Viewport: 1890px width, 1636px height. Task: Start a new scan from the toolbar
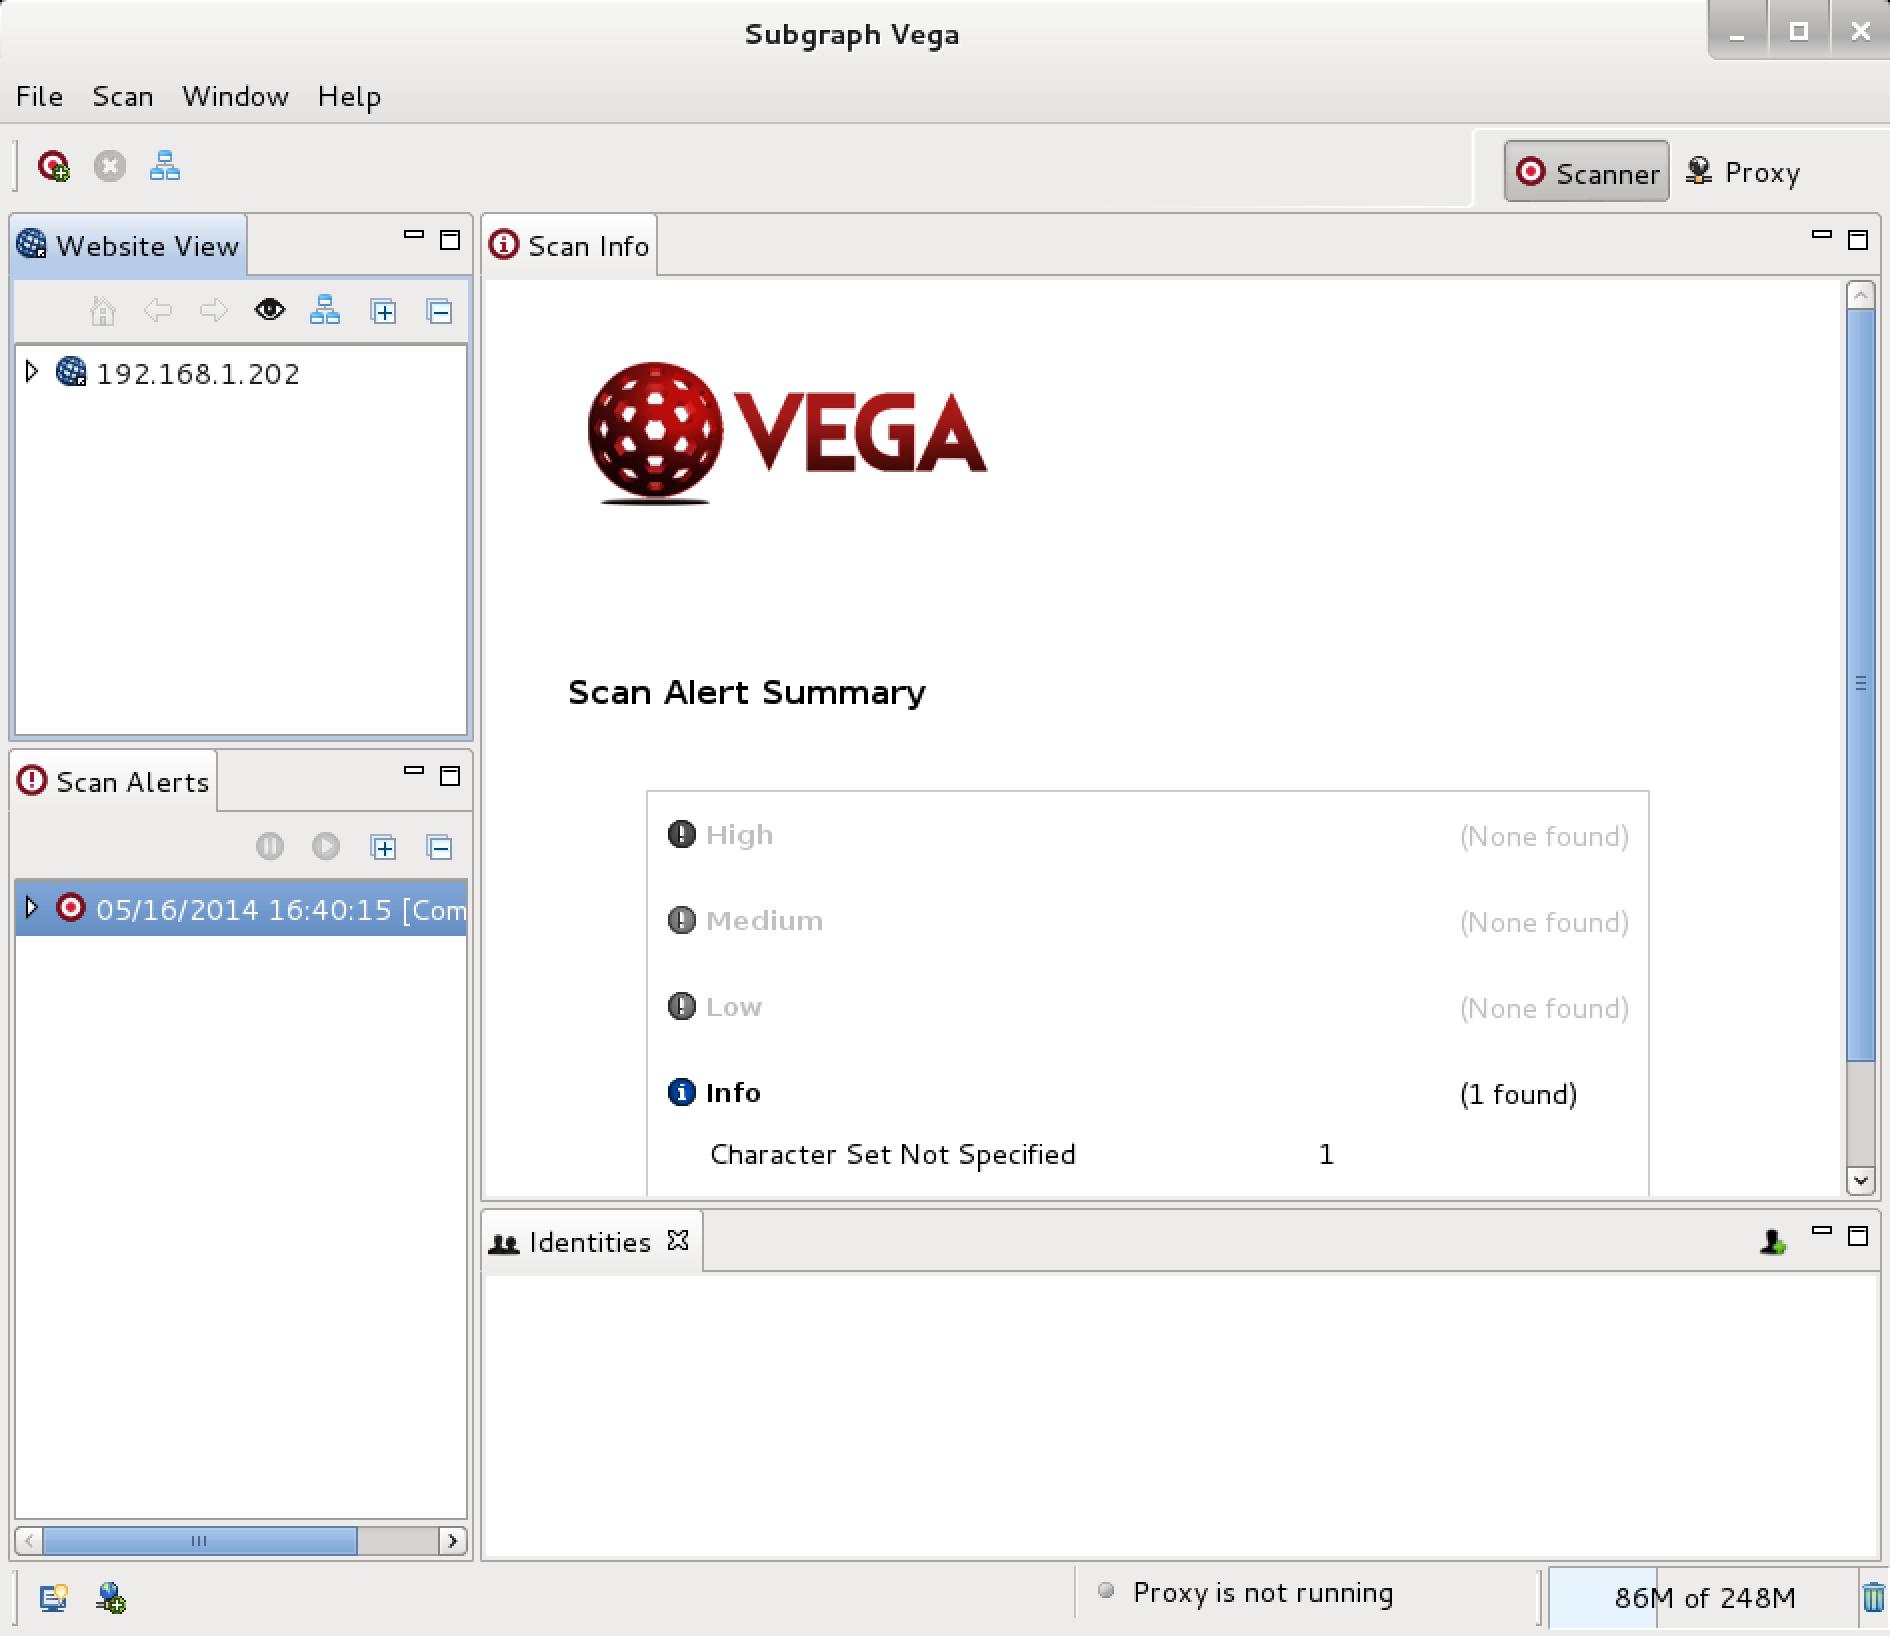click(x=54, y=166)
